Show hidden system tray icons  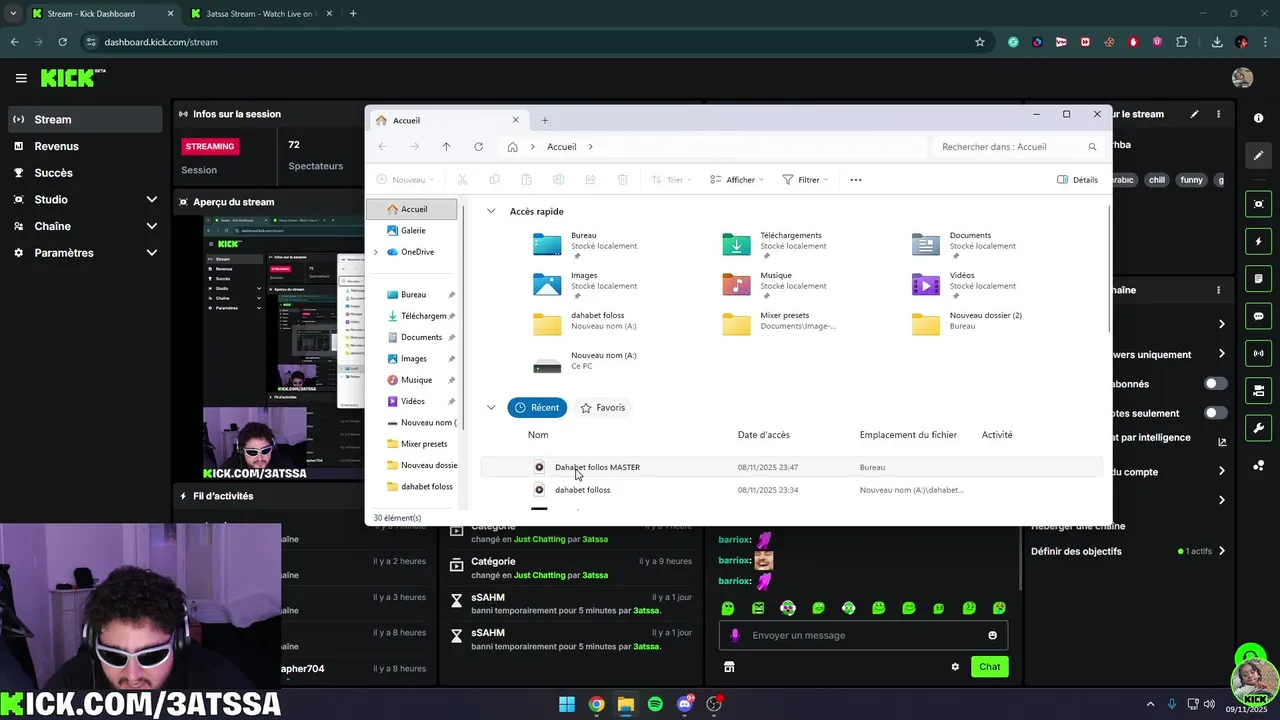[1150, 704]
